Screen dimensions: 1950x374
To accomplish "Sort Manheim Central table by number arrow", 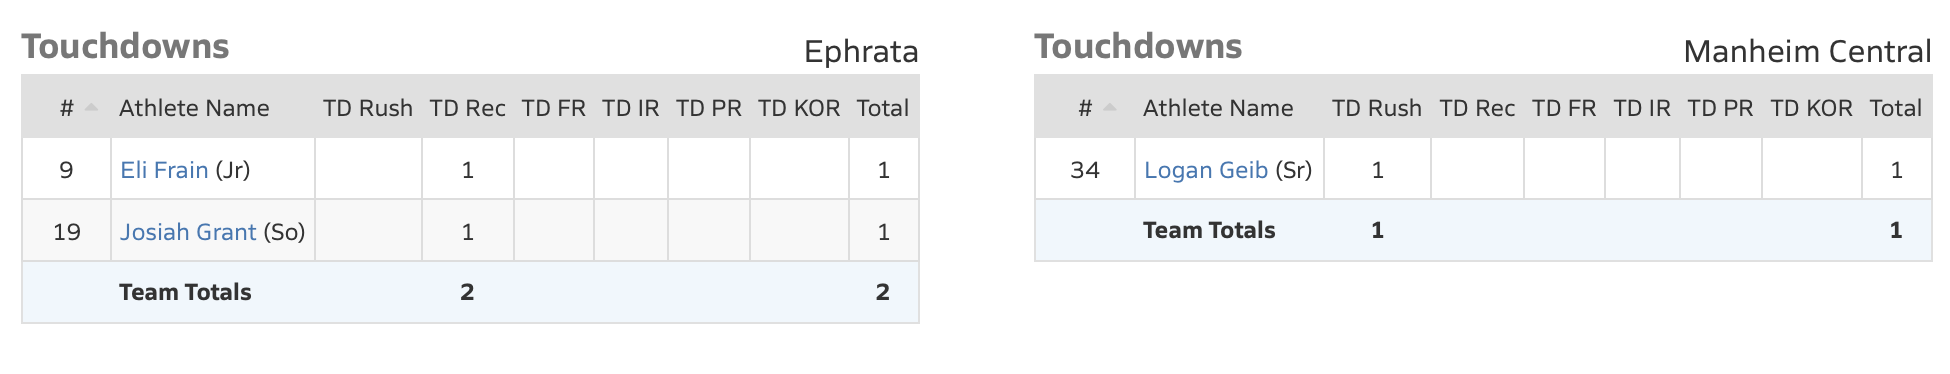I will click(x=1109, y=108).
